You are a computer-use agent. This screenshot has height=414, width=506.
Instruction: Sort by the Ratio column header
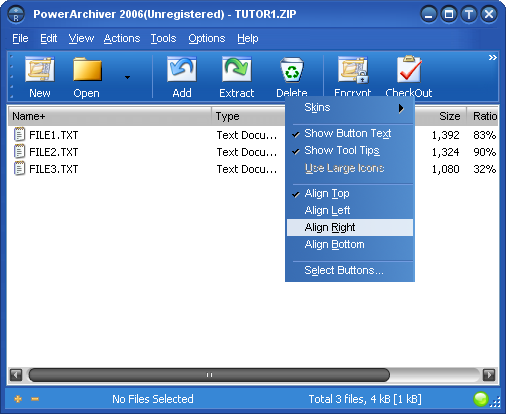tap(483, 116)
